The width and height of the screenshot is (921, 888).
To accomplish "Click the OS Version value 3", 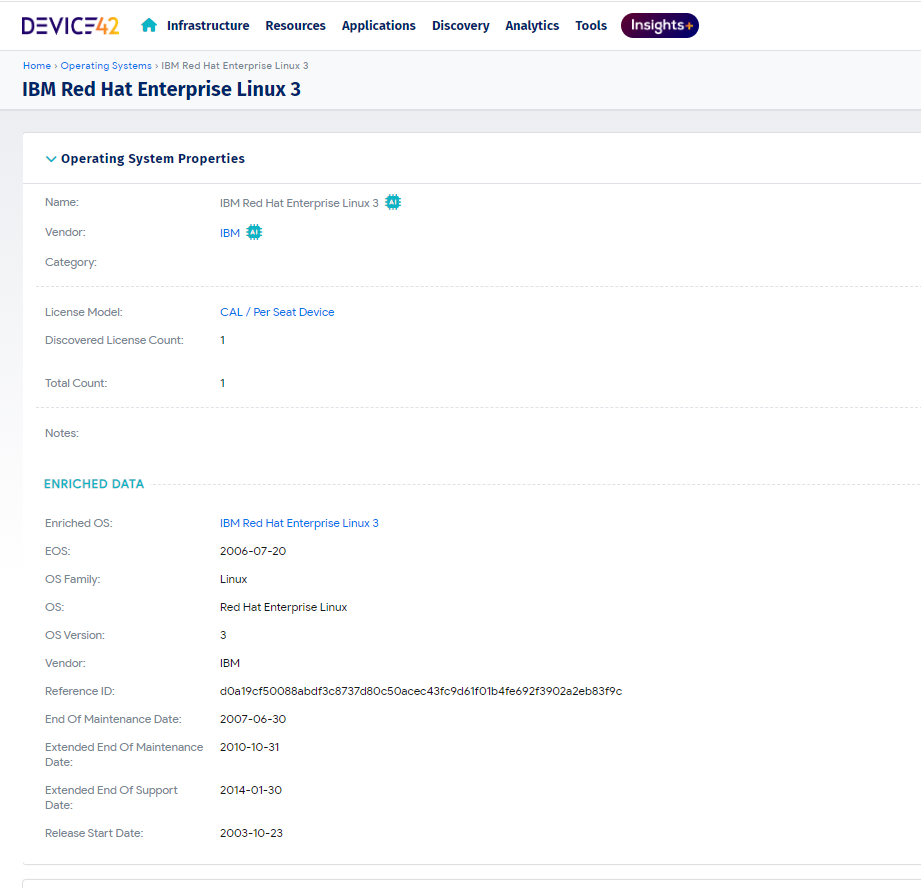I will 223,635.
